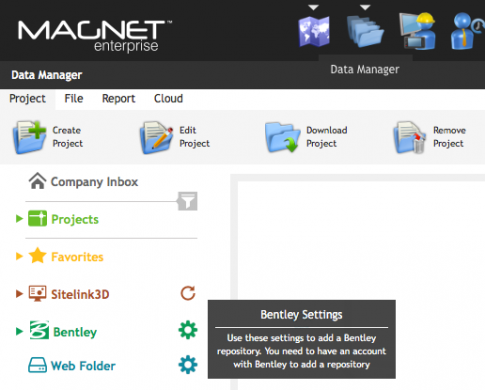Viewport: 485px width, 390px height.
Task: Switch to the Report tab
Action: tap(118, 99)
